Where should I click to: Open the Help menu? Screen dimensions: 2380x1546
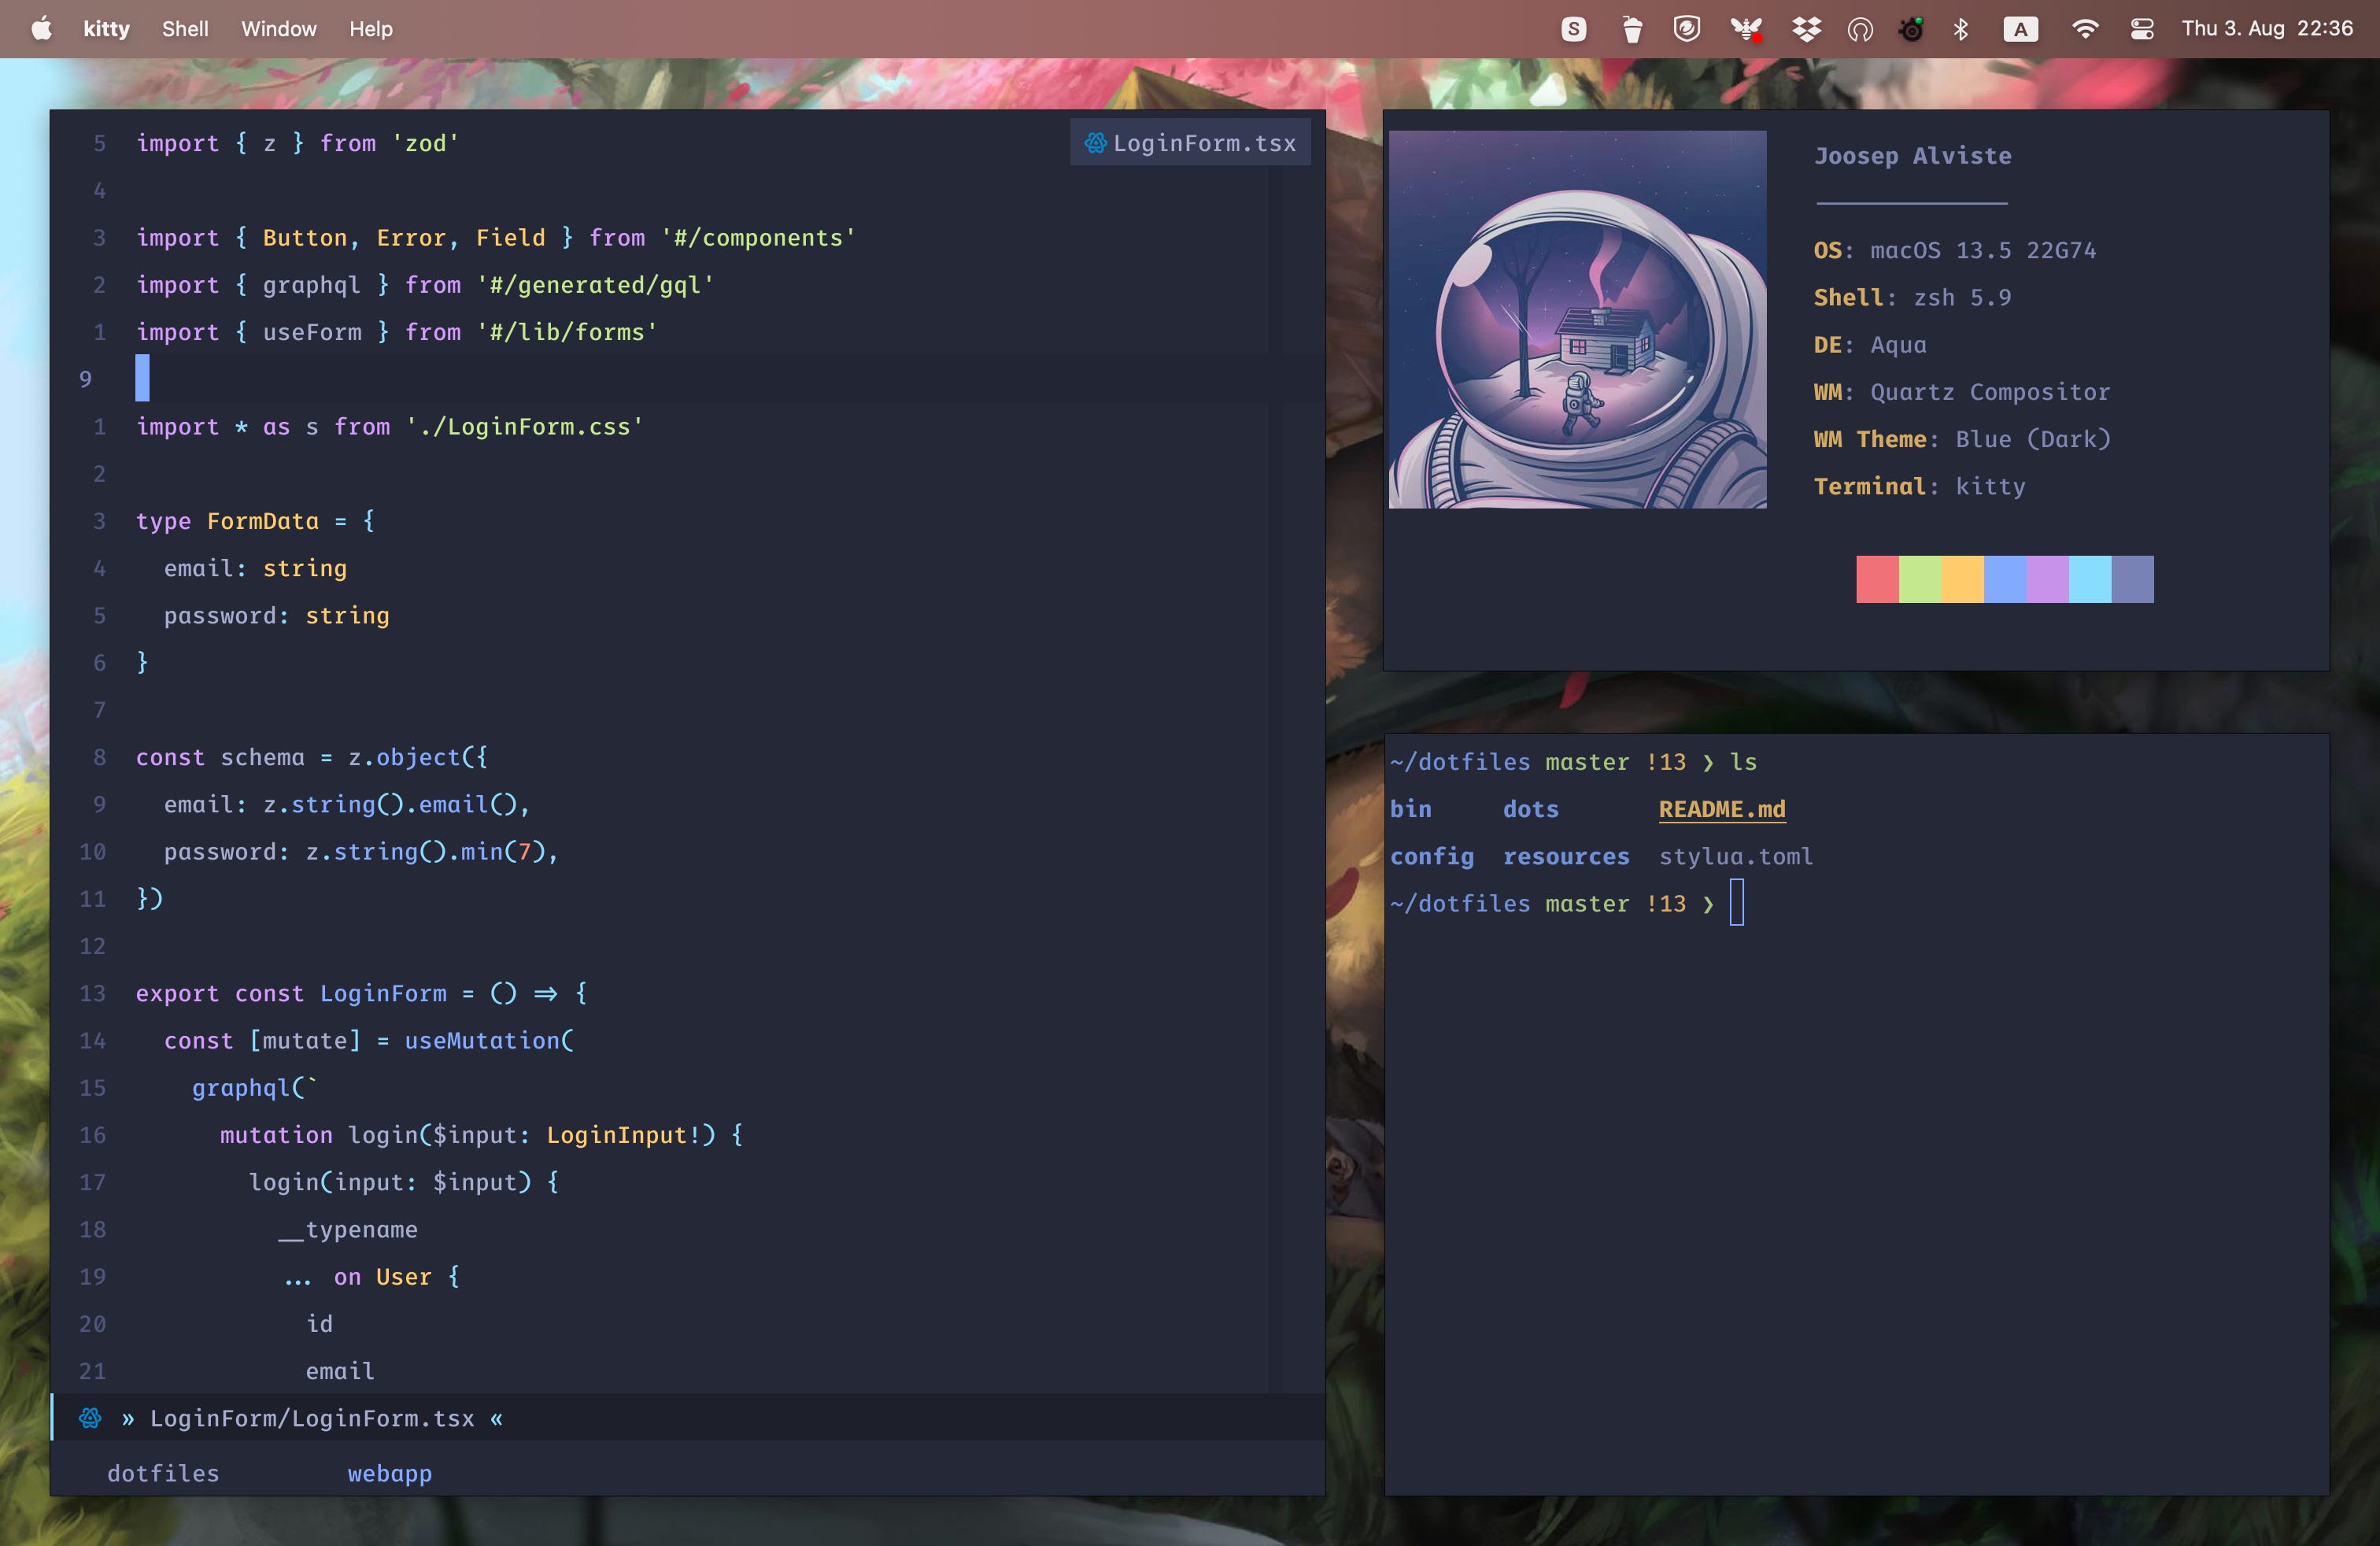point(370,29)
